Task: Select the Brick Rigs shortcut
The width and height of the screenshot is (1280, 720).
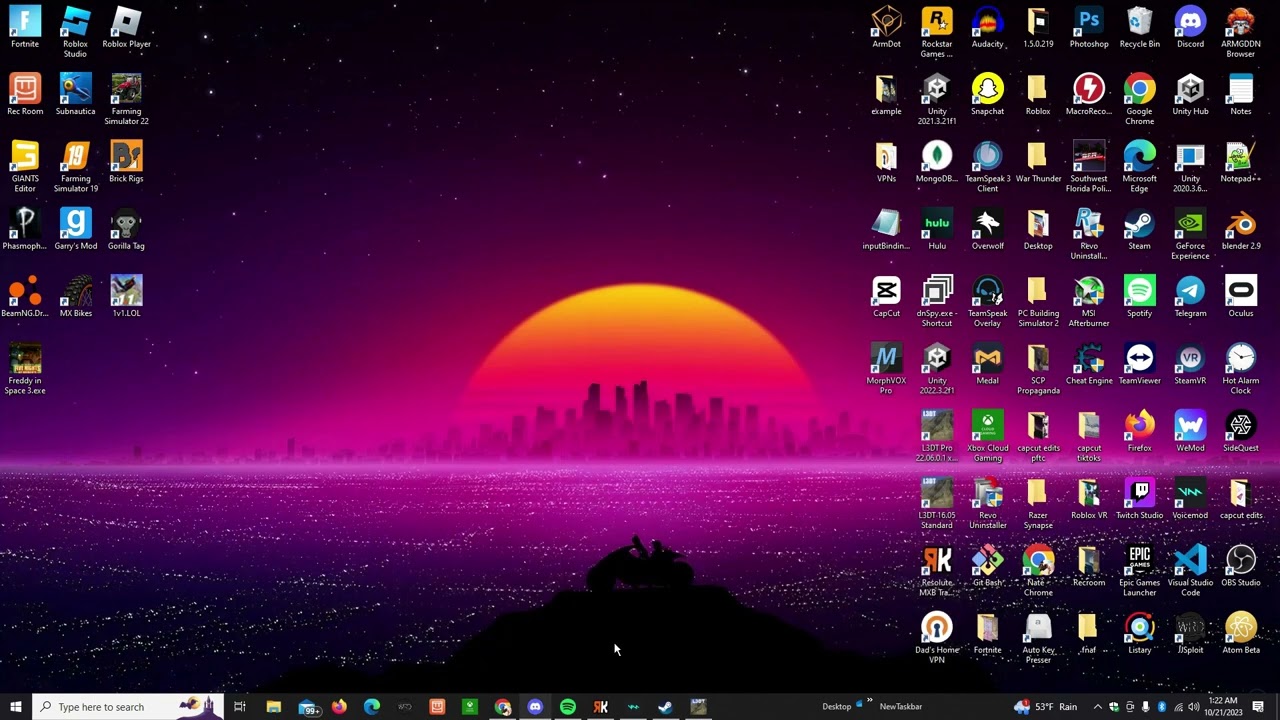Action: tap(126, 162)
